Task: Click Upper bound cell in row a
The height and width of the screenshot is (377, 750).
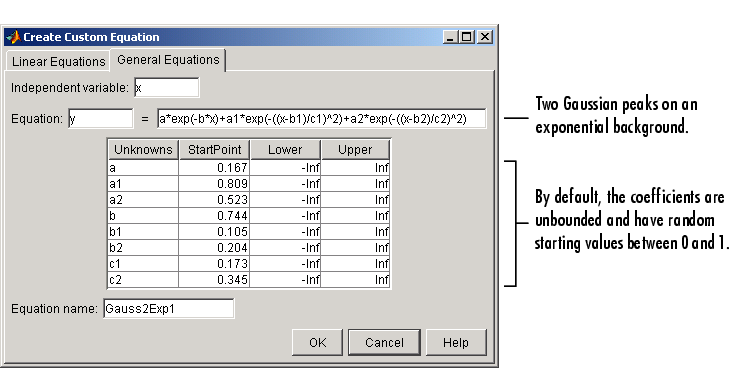Action: coord(355,167)
